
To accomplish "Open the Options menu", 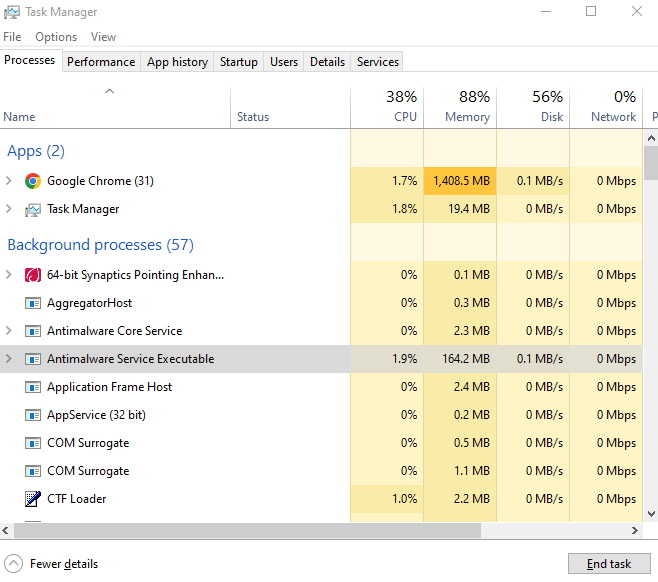I will point(56,37).
